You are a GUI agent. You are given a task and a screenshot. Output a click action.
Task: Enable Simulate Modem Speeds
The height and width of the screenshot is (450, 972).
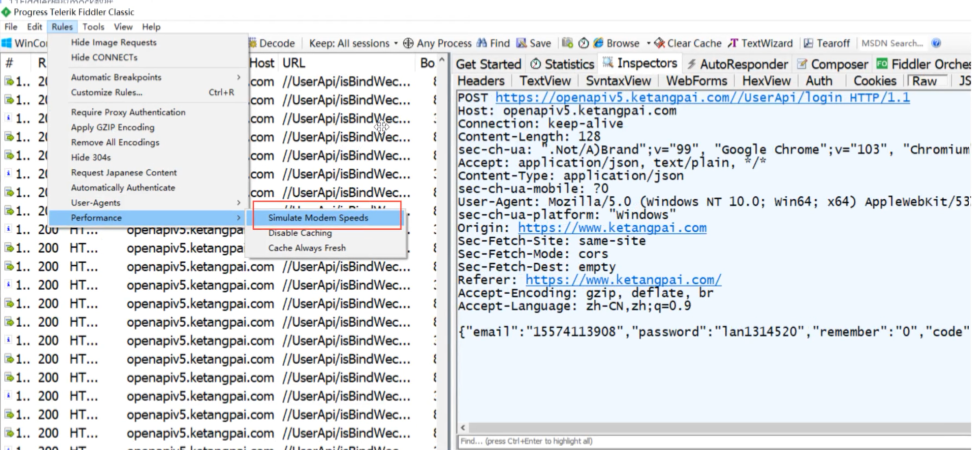pos(318,218)
